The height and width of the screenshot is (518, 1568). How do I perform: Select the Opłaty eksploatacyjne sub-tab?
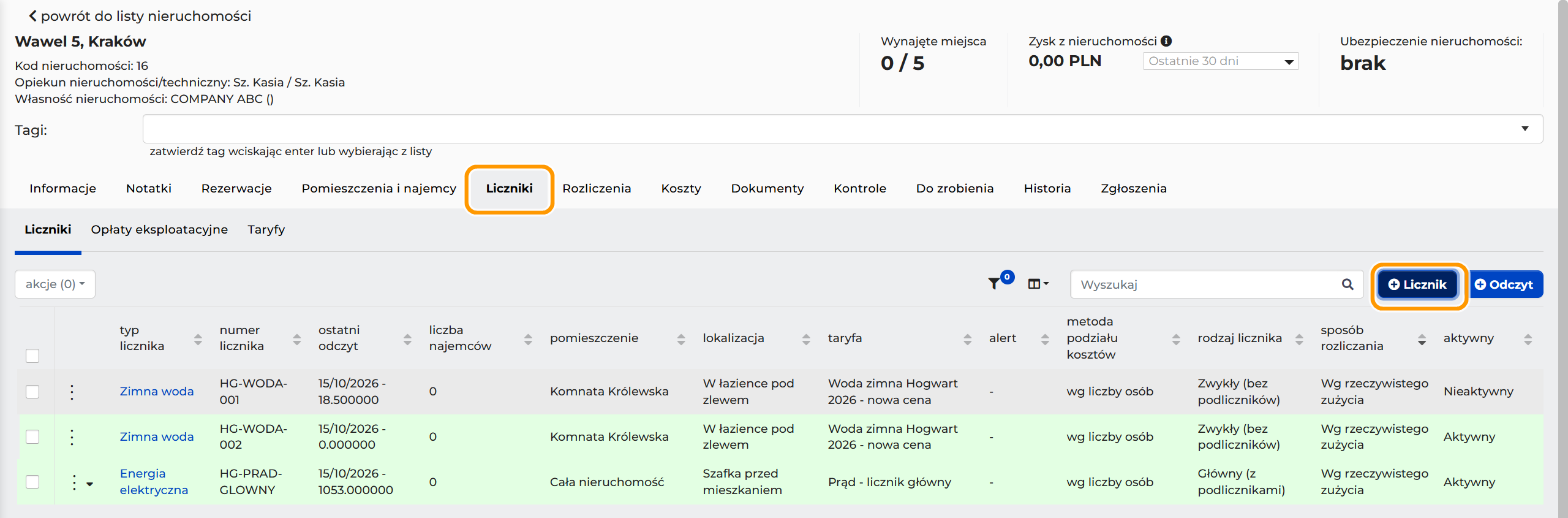pos(160,229)
